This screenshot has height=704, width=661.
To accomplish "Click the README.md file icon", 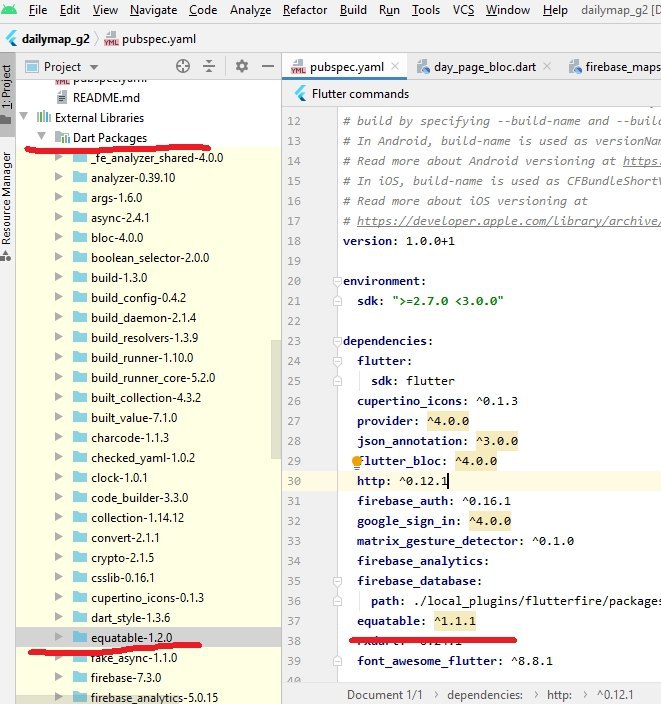I will pos(62,97).
